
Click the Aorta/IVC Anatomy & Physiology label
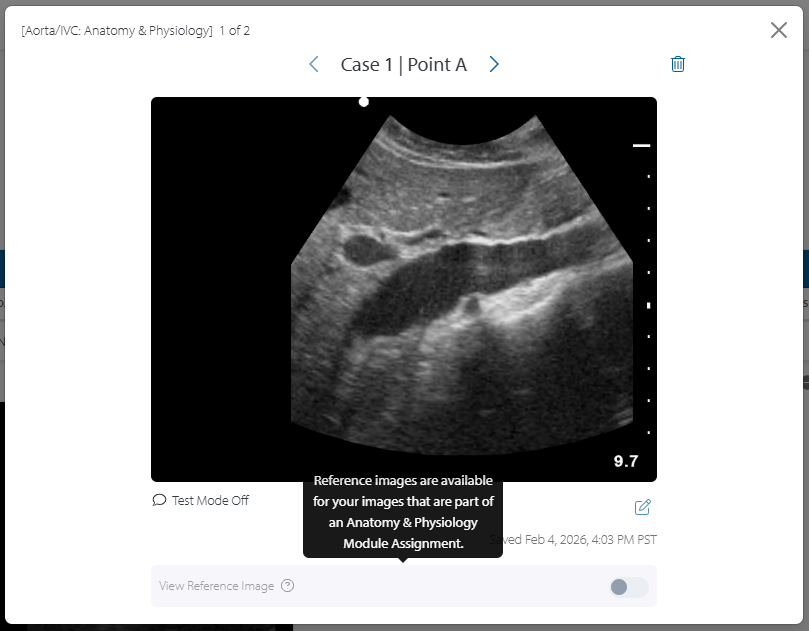pyautogui.click(x=117, y=31)
